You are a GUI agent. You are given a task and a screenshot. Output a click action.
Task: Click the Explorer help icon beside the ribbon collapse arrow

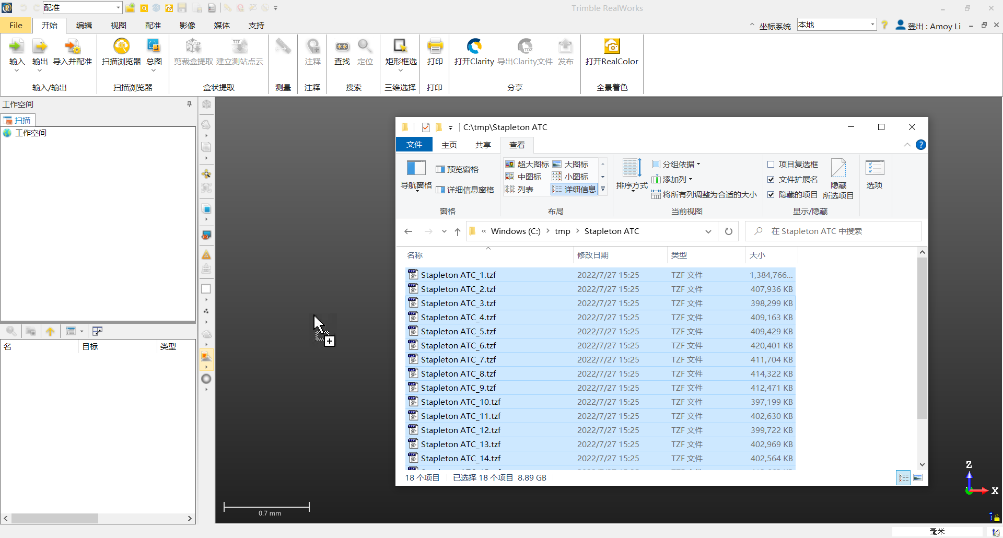[x=920, y=145]
